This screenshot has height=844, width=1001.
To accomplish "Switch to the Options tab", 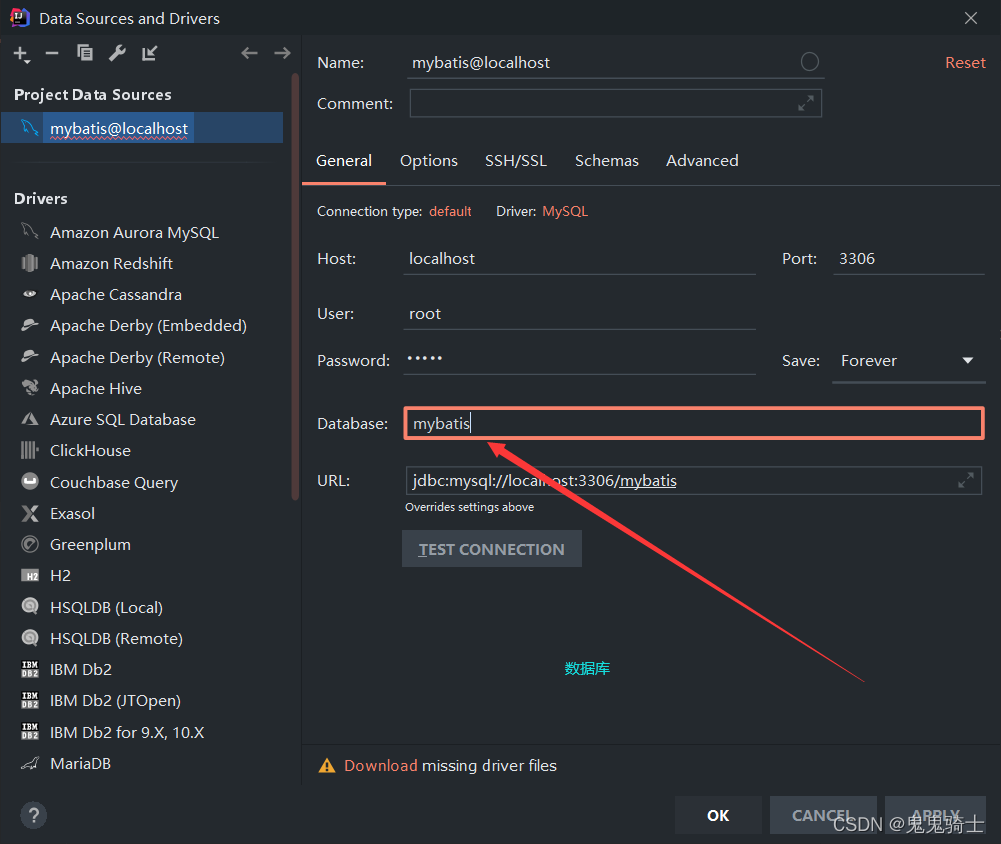I will point(429,161).
